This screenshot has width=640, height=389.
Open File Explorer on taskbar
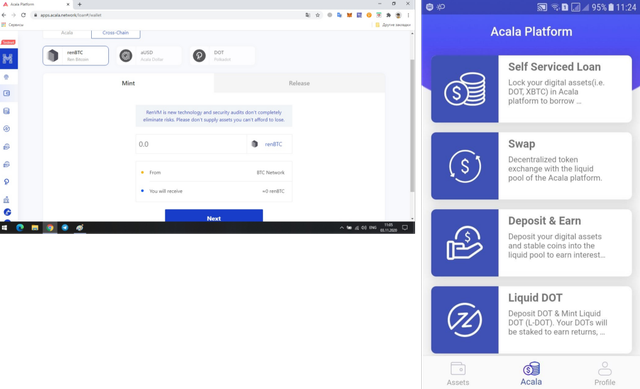point(35,228)
